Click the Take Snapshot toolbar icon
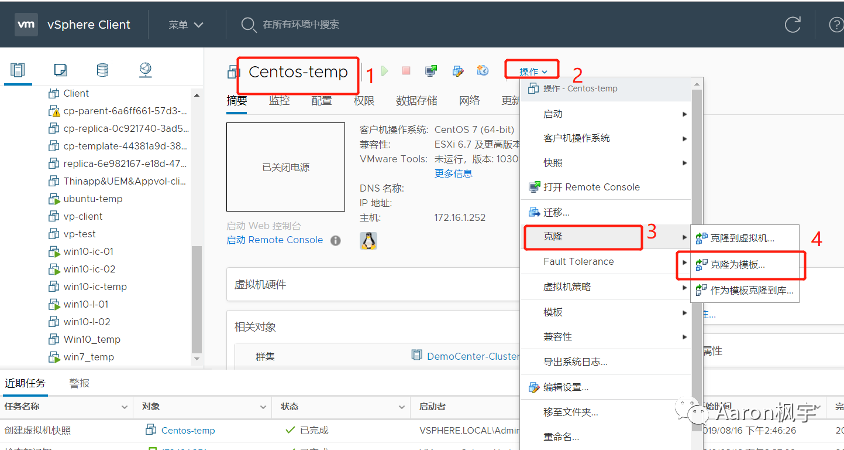 point(482,71)
